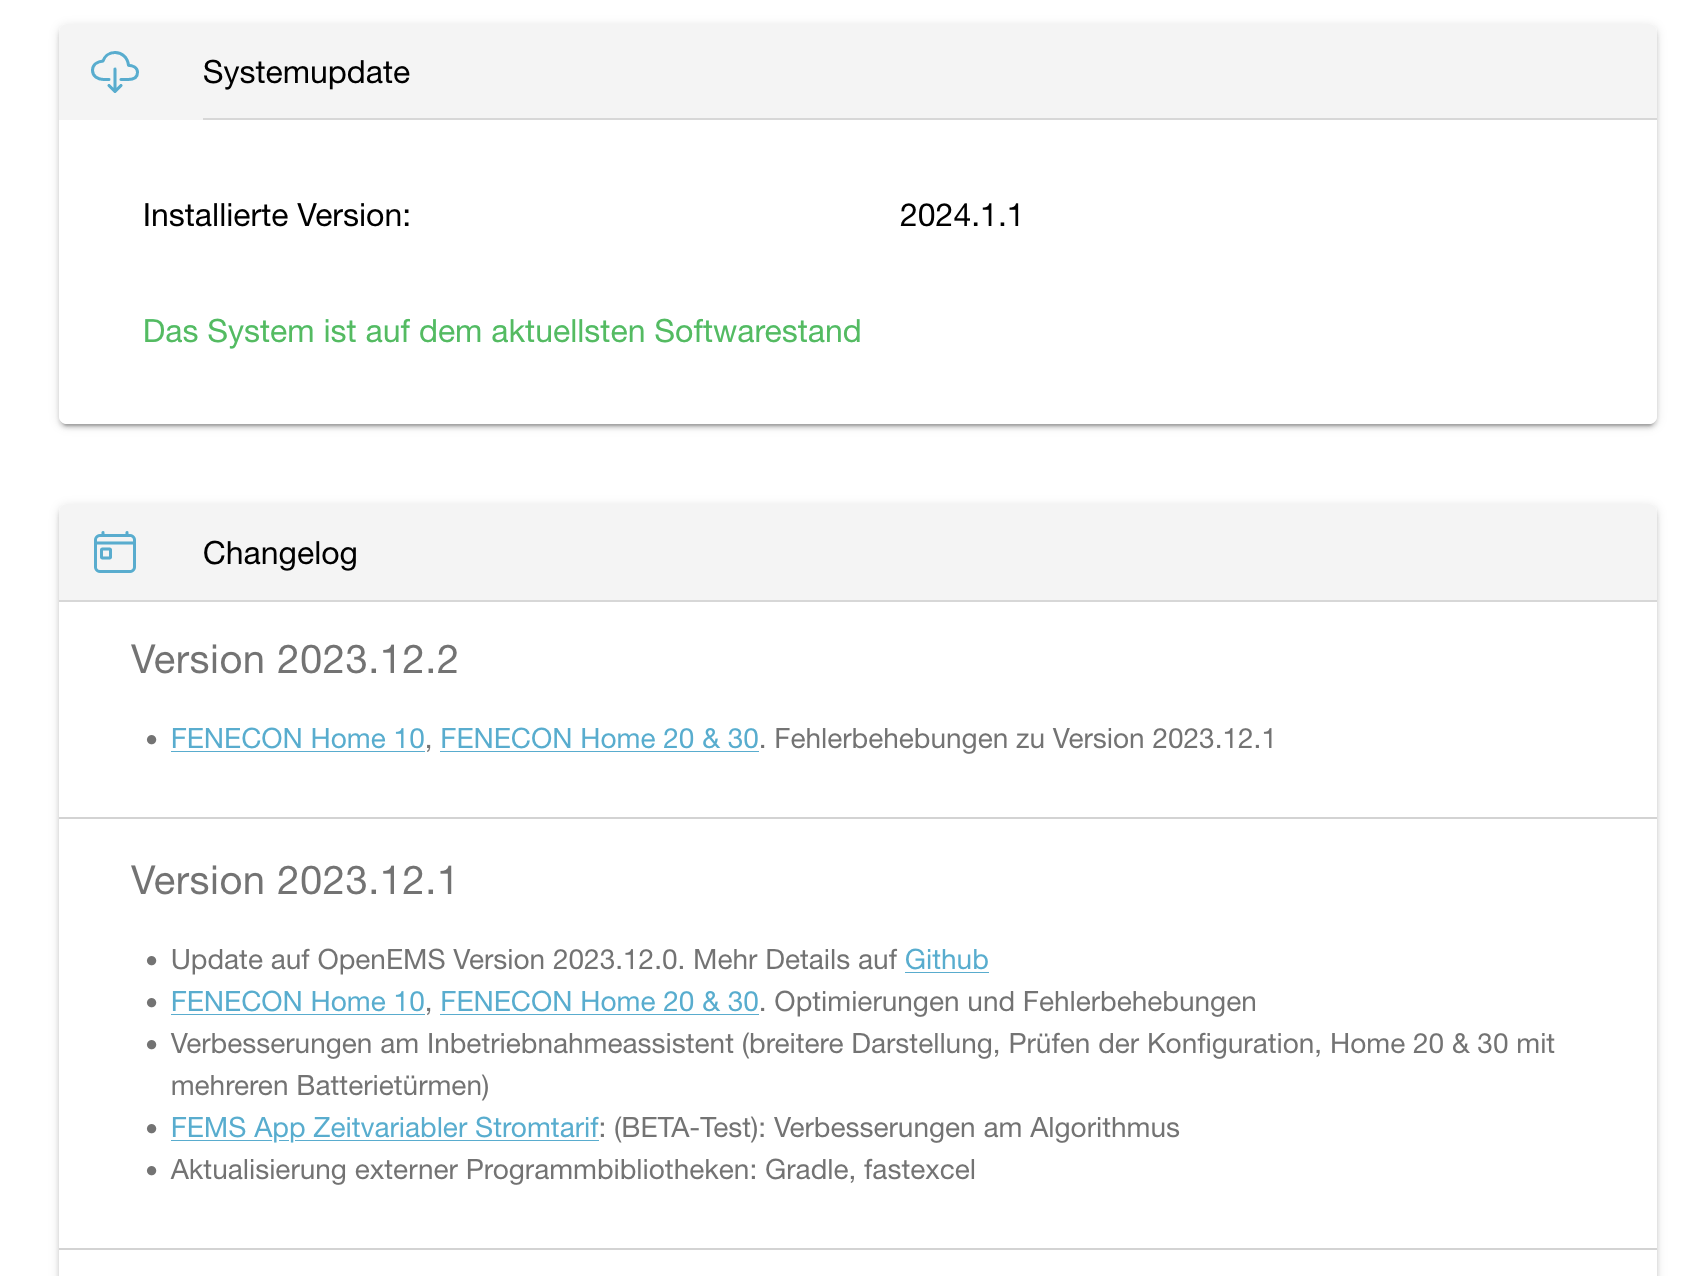Click the green up-to-date status message
The height and width of the screenshot is (1276, 1702).
pos(502,332)
